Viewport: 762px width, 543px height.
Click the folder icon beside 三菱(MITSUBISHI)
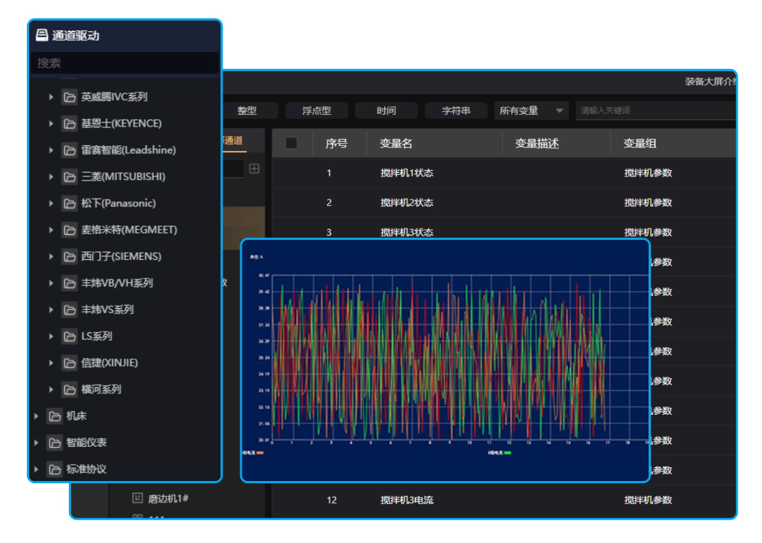69,177
